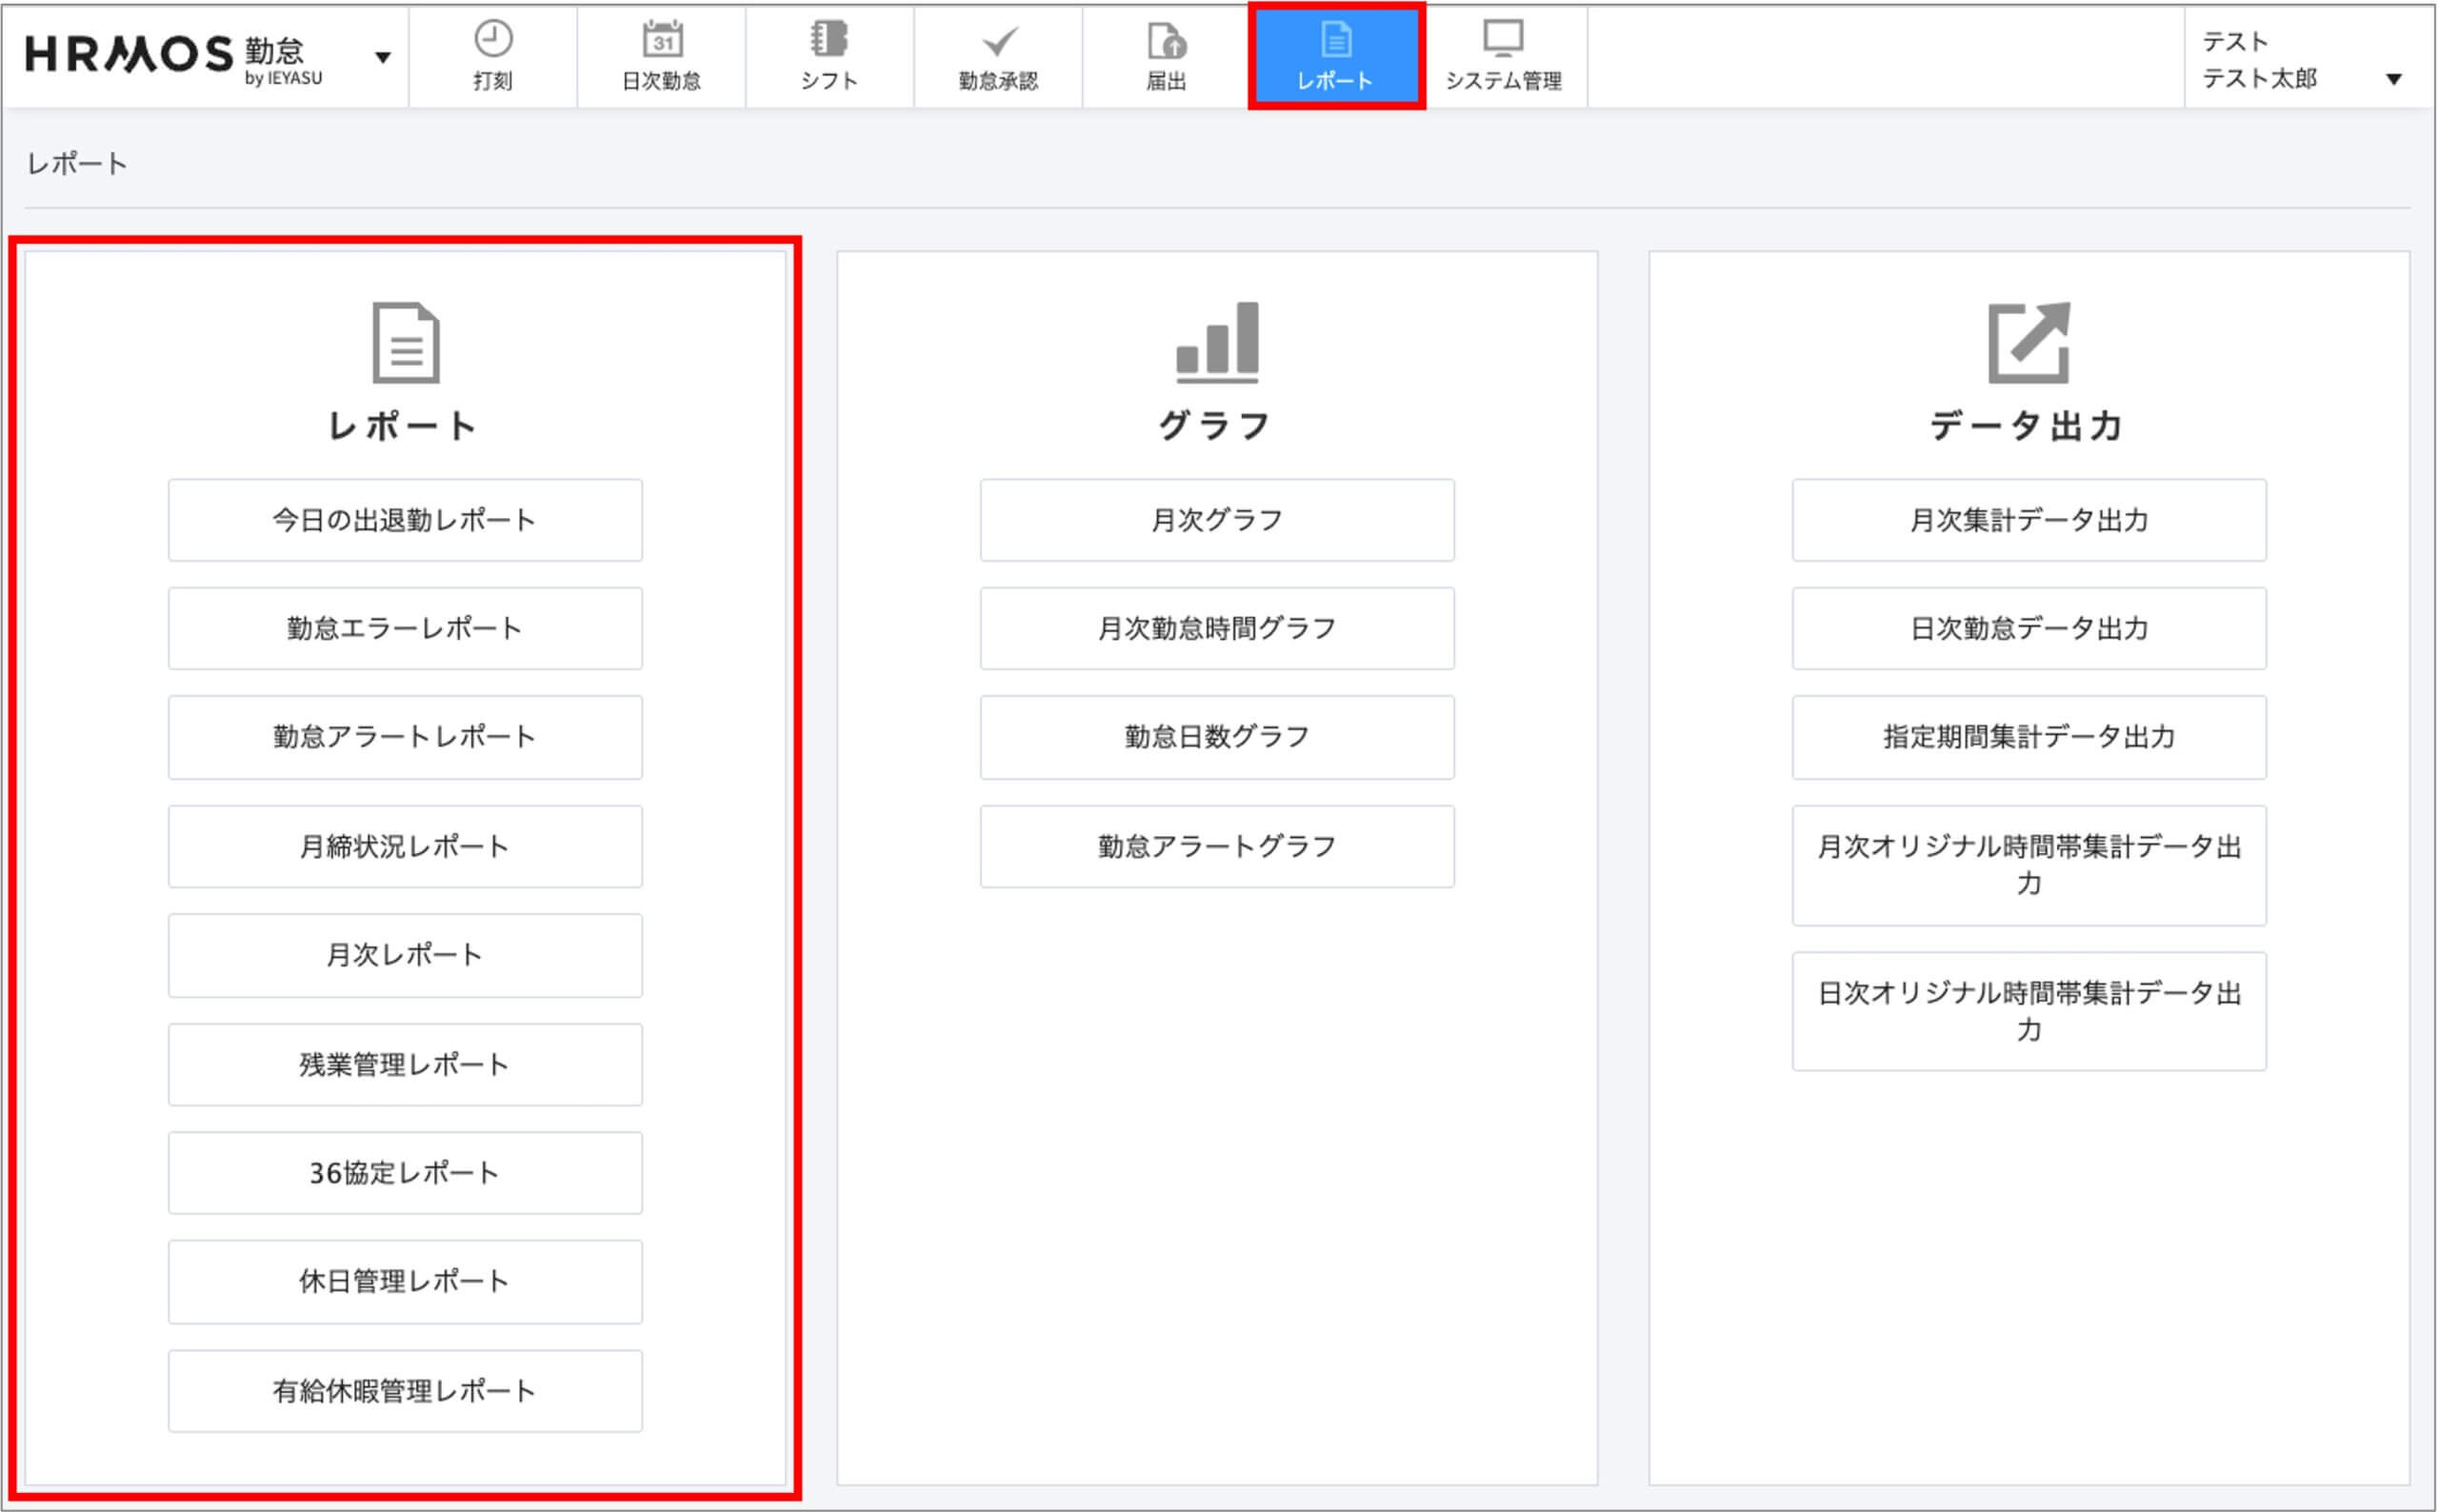Select the シフト notebook icon

[x=829, y=40]
